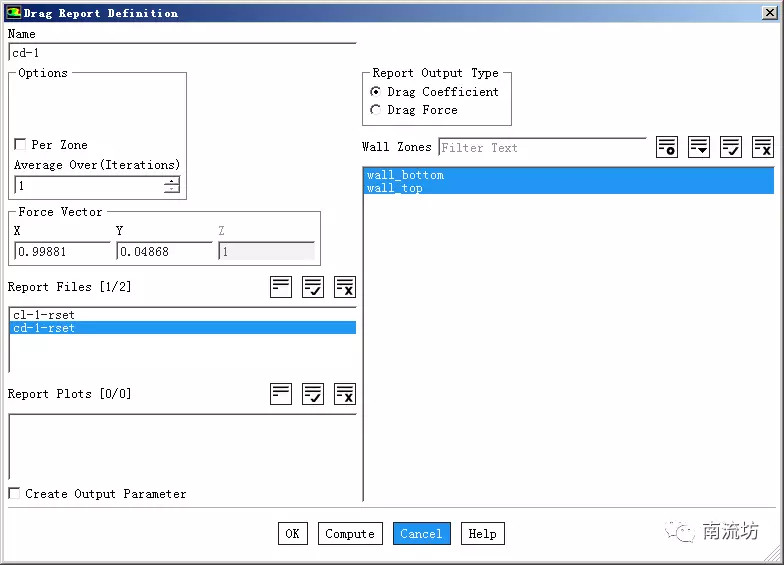Click the Cancel button

pyautogui.click(x=422, y=534)
